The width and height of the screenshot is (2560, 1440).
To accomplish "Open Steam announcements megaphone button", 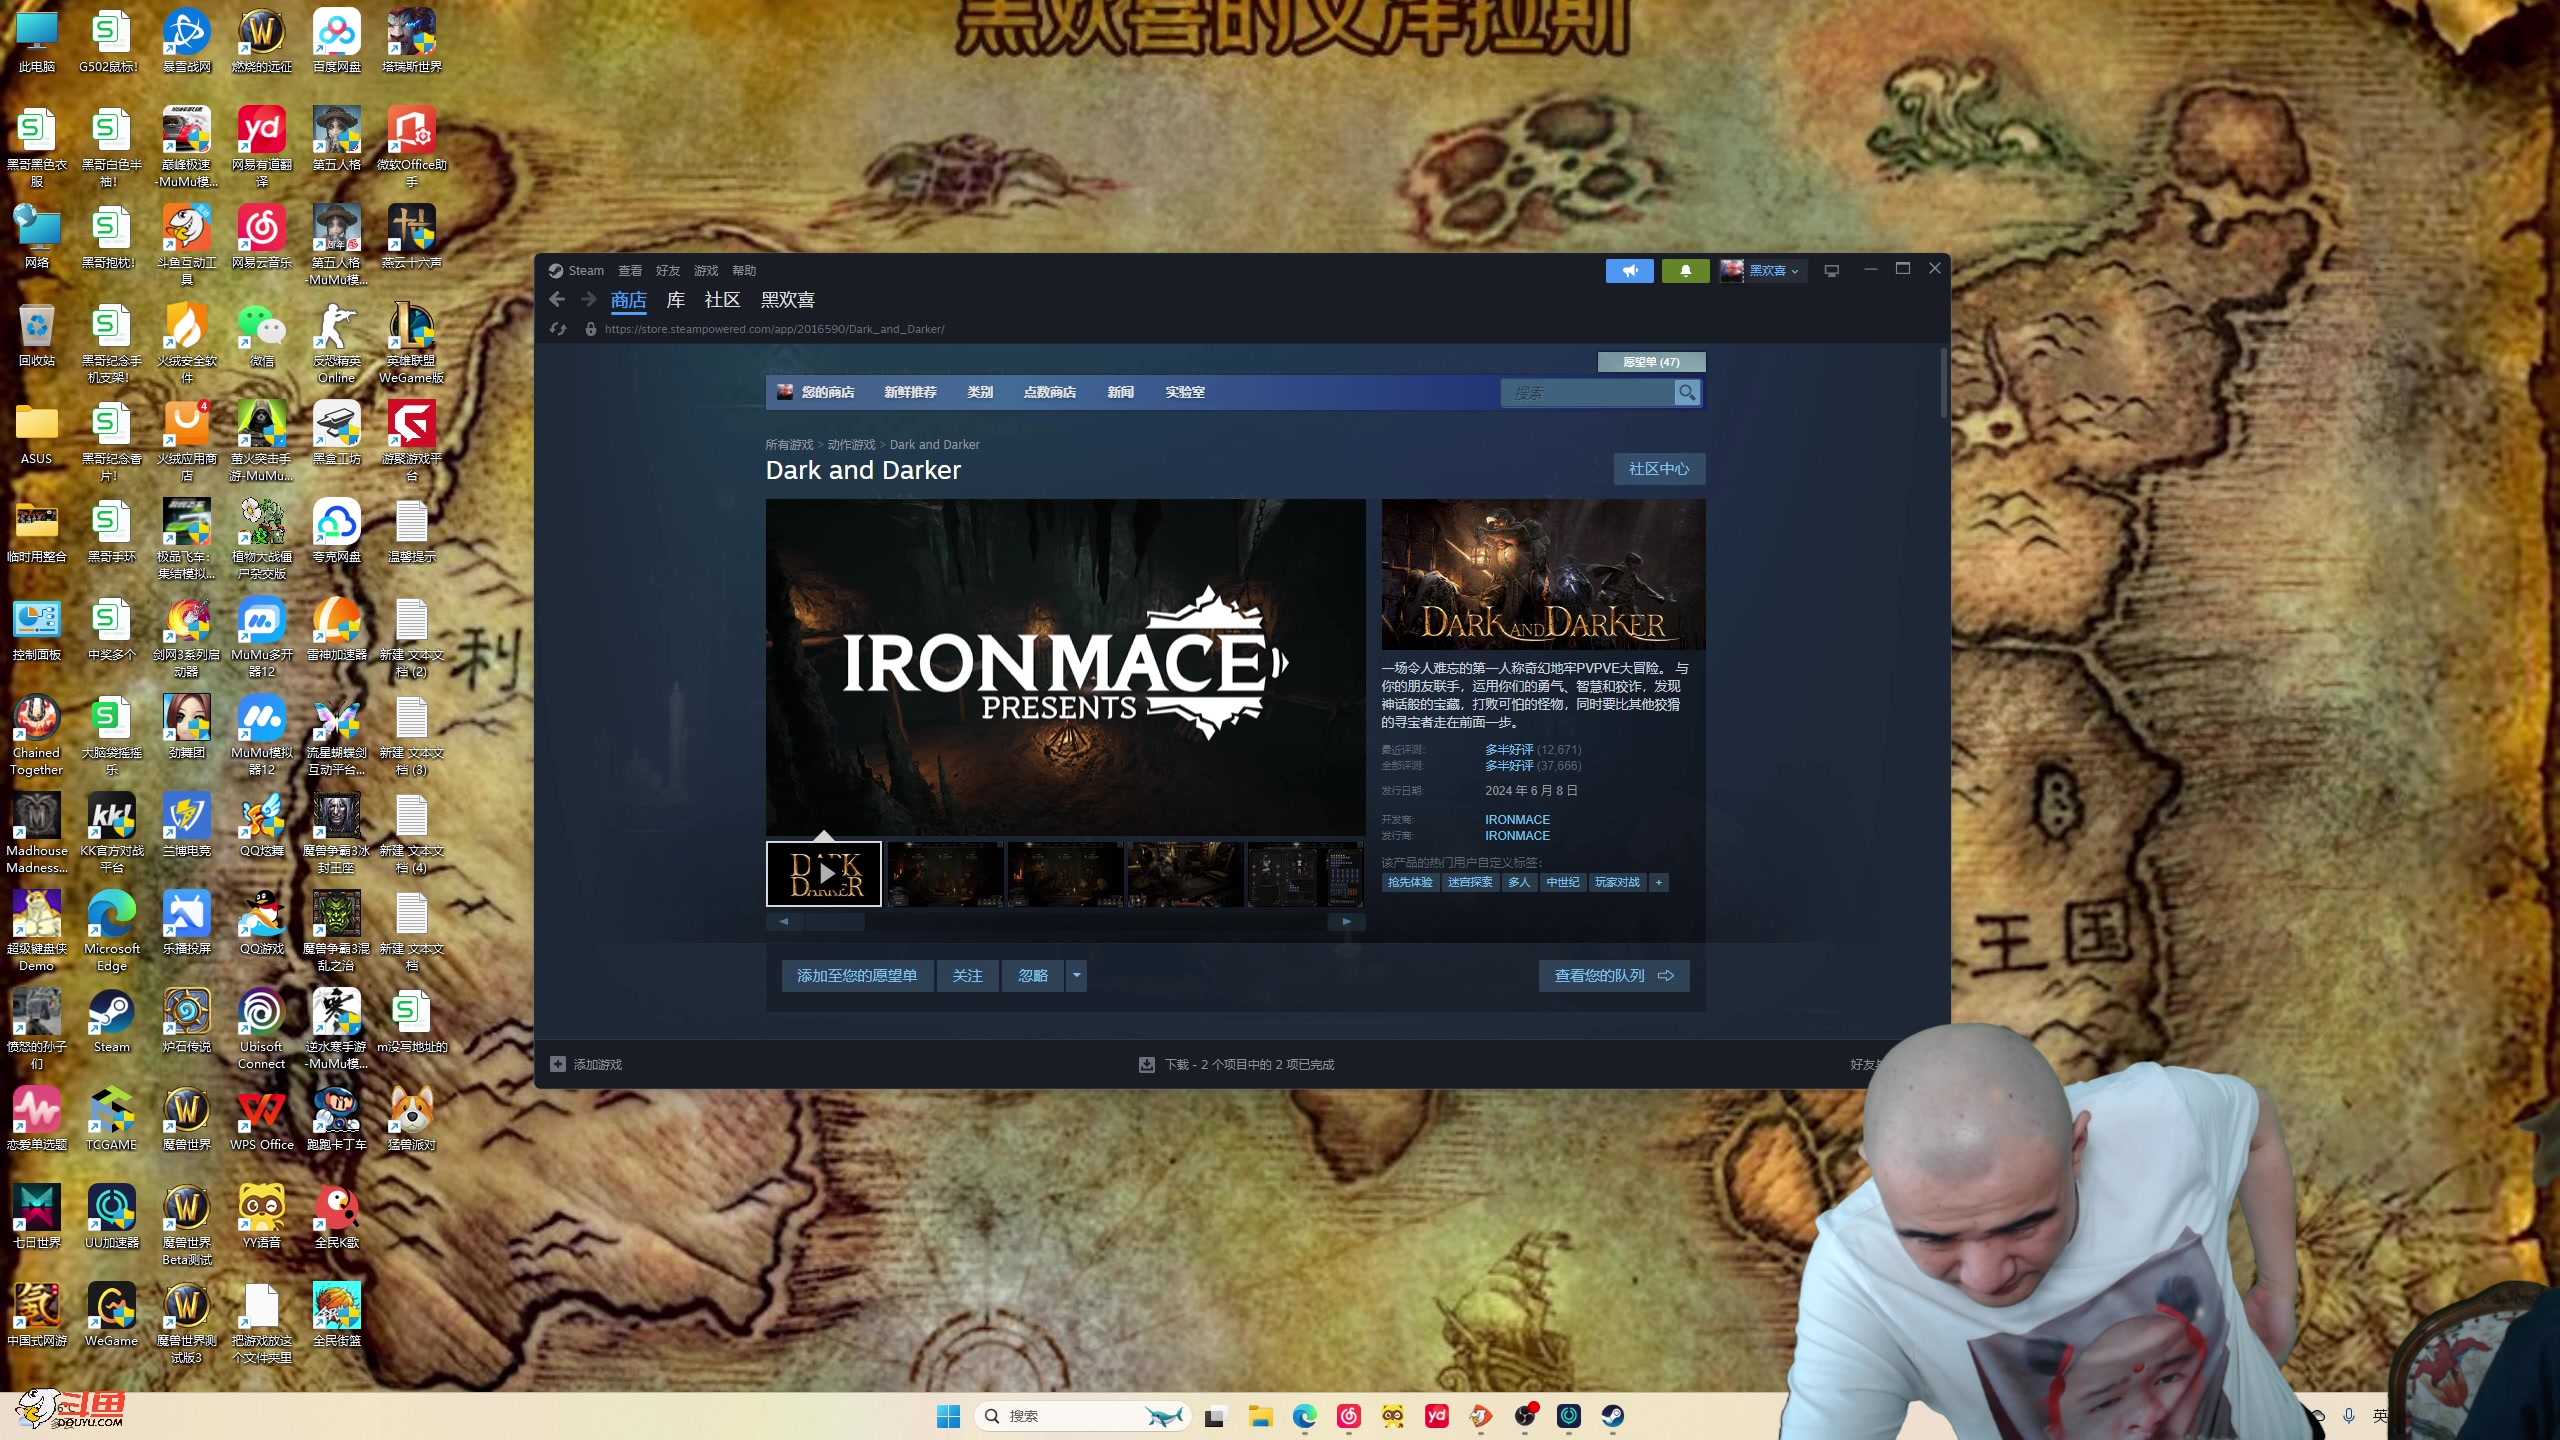I will coord(1630,270).
